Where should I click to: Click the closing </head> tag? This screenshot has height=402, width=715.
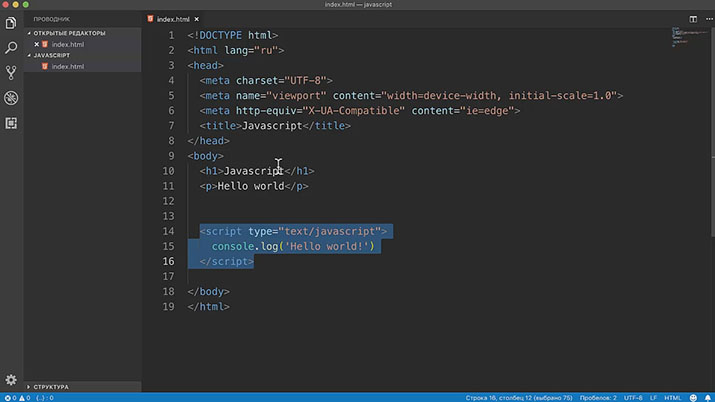(208, 141)
